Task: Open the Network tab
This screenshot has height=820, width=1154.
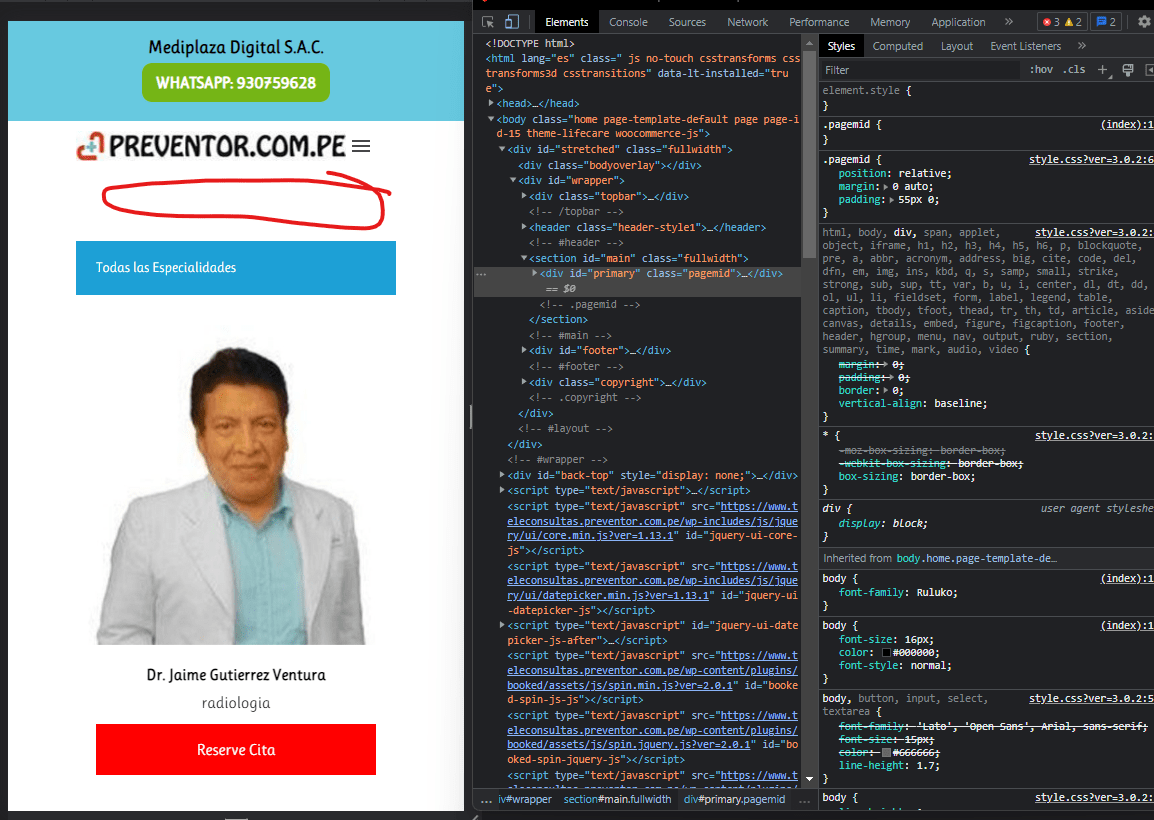Action: tap(747, 22)
